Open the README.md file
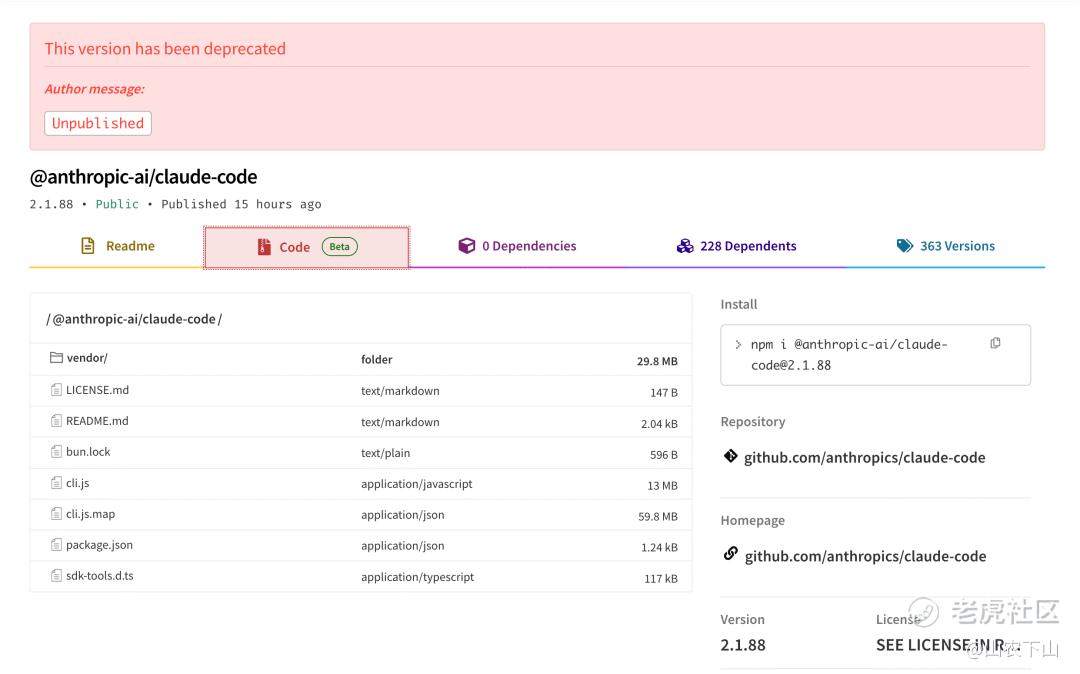1080x674 pixels. pos(97,421)
